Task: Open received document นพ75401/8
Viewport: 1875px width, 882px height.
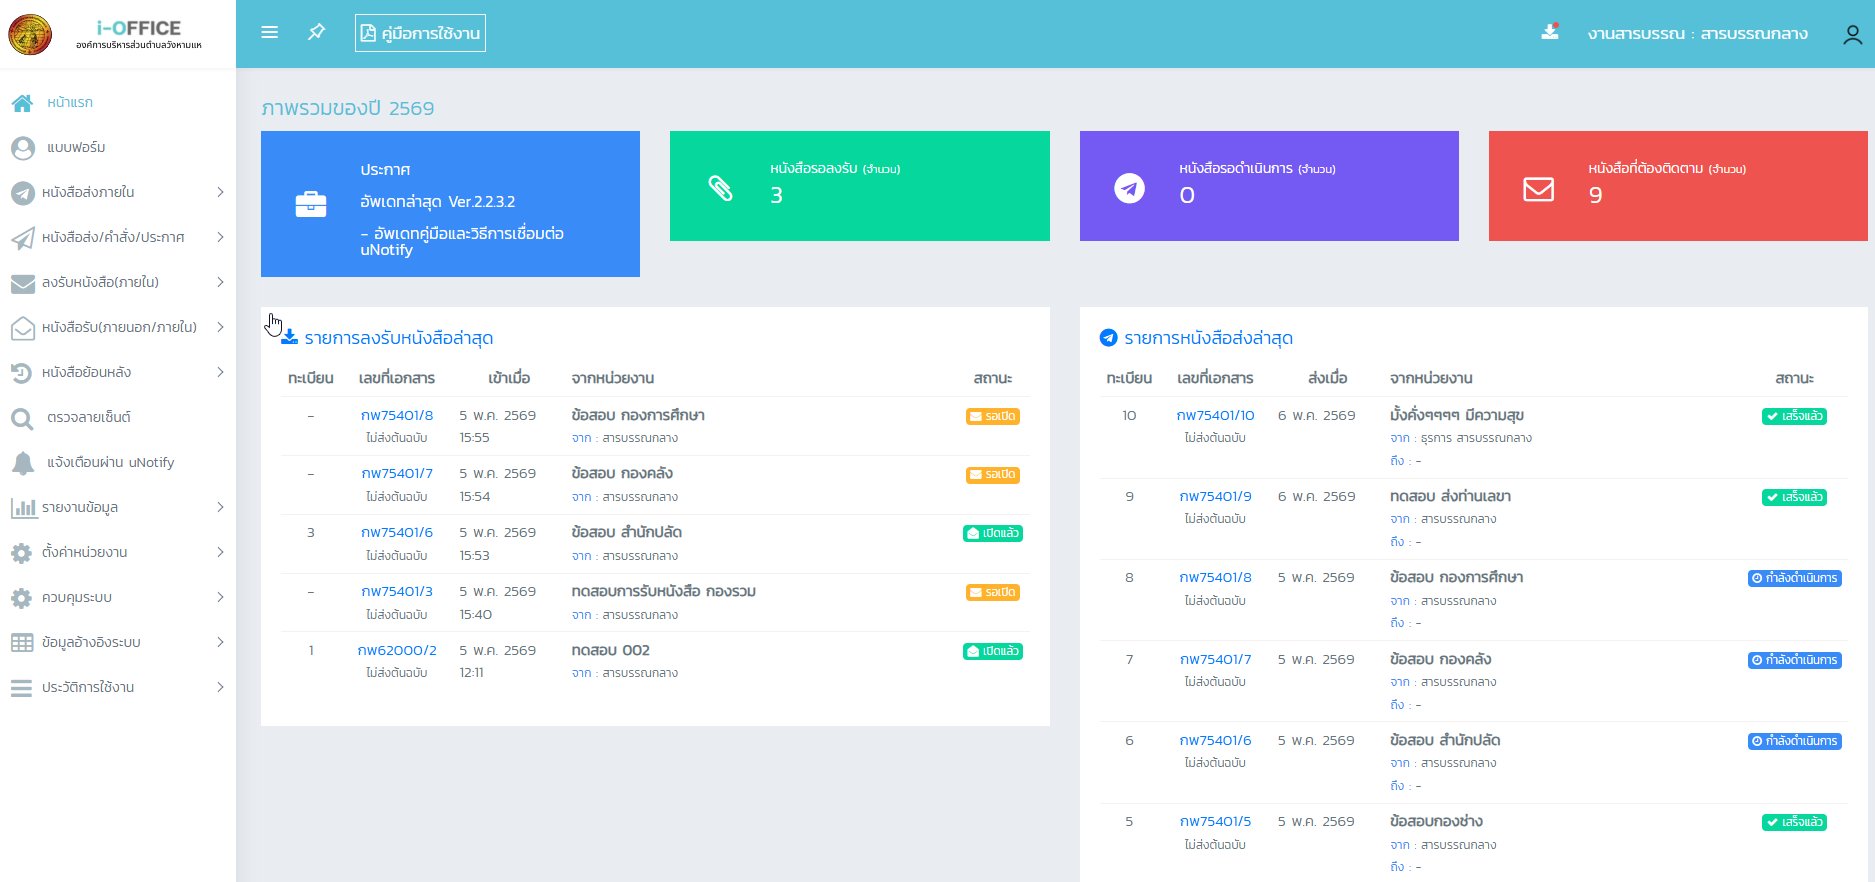Action: click(397, 415)
